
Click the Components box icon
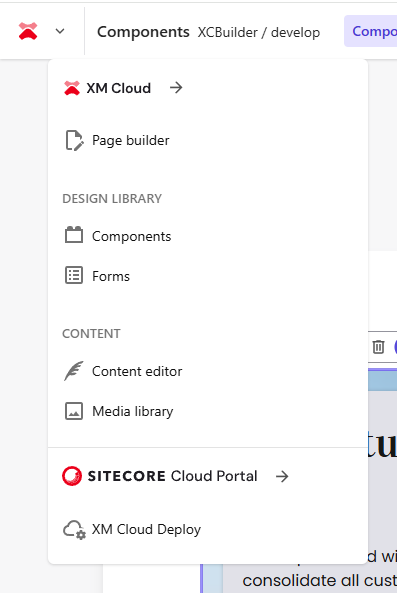[74, 235]
